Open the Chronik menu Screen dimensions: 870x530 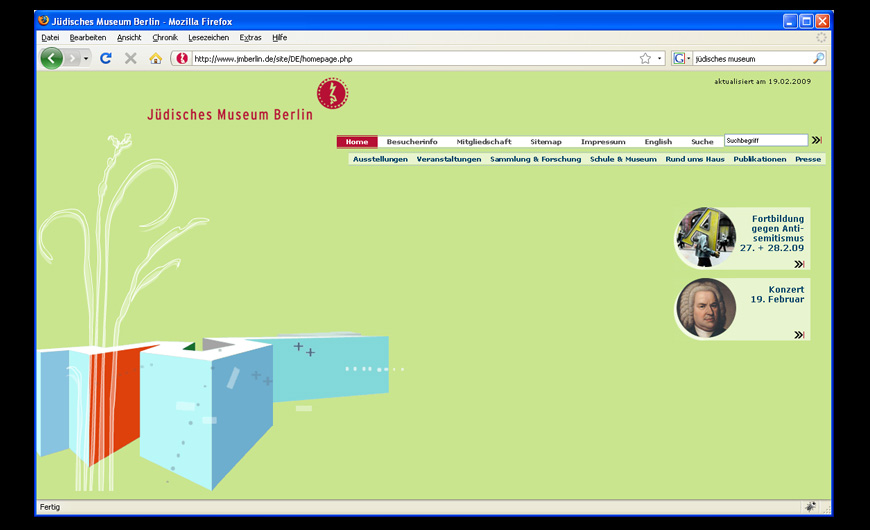click(165, 38)
